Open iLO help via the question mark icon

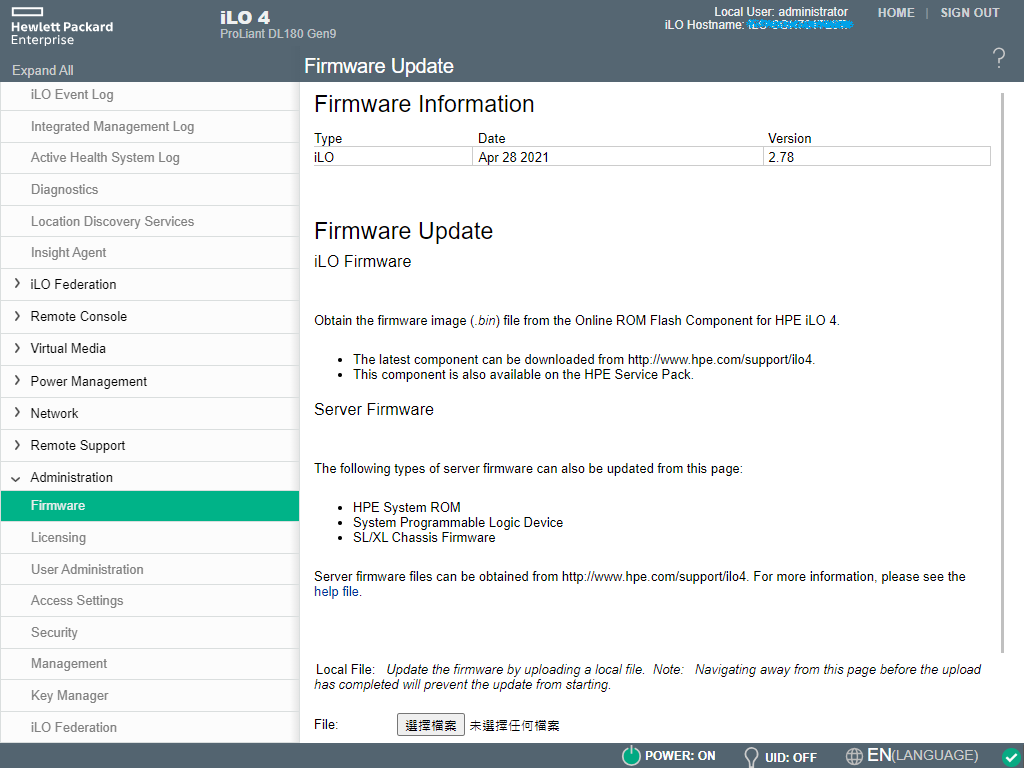click(x=998, y=59)
